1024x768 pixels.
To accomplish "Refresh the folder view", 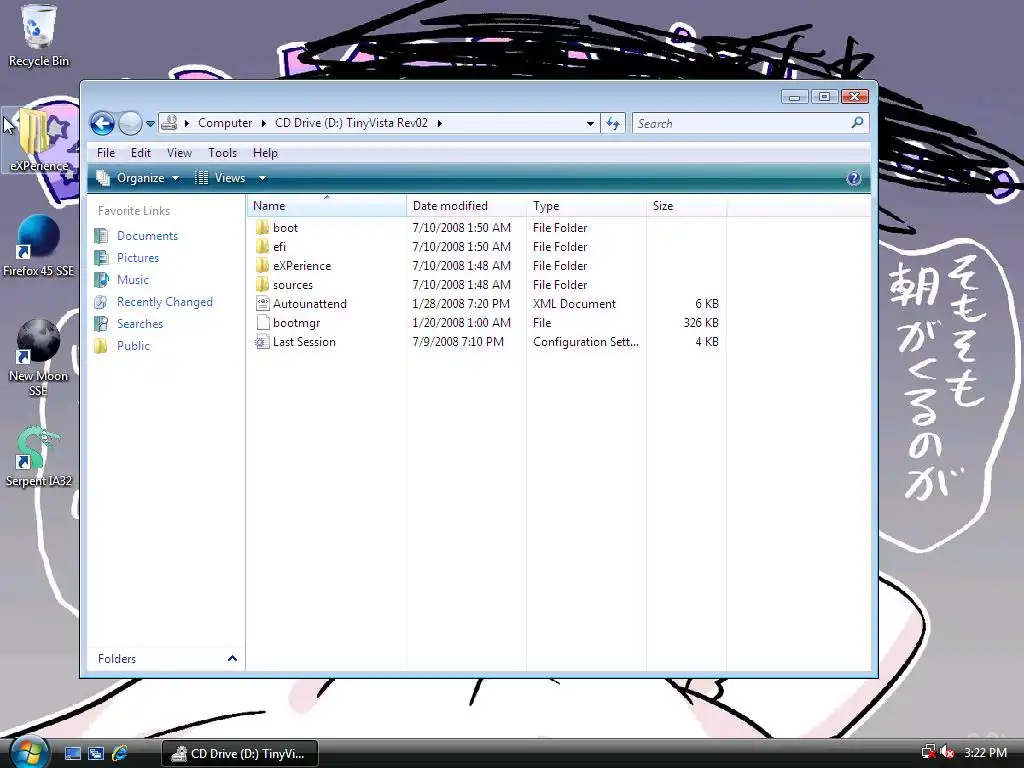I will [613, 123].
